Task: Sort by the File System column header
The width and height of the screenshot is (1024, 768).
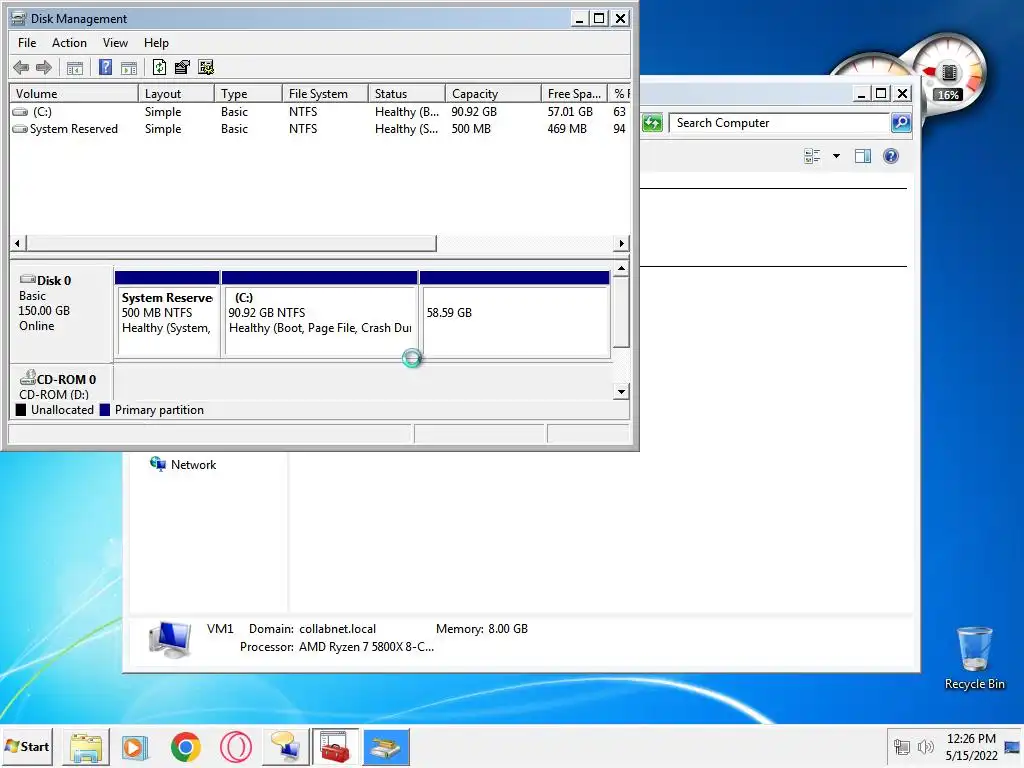Action: pyautogui.click(x=325, y=93)
